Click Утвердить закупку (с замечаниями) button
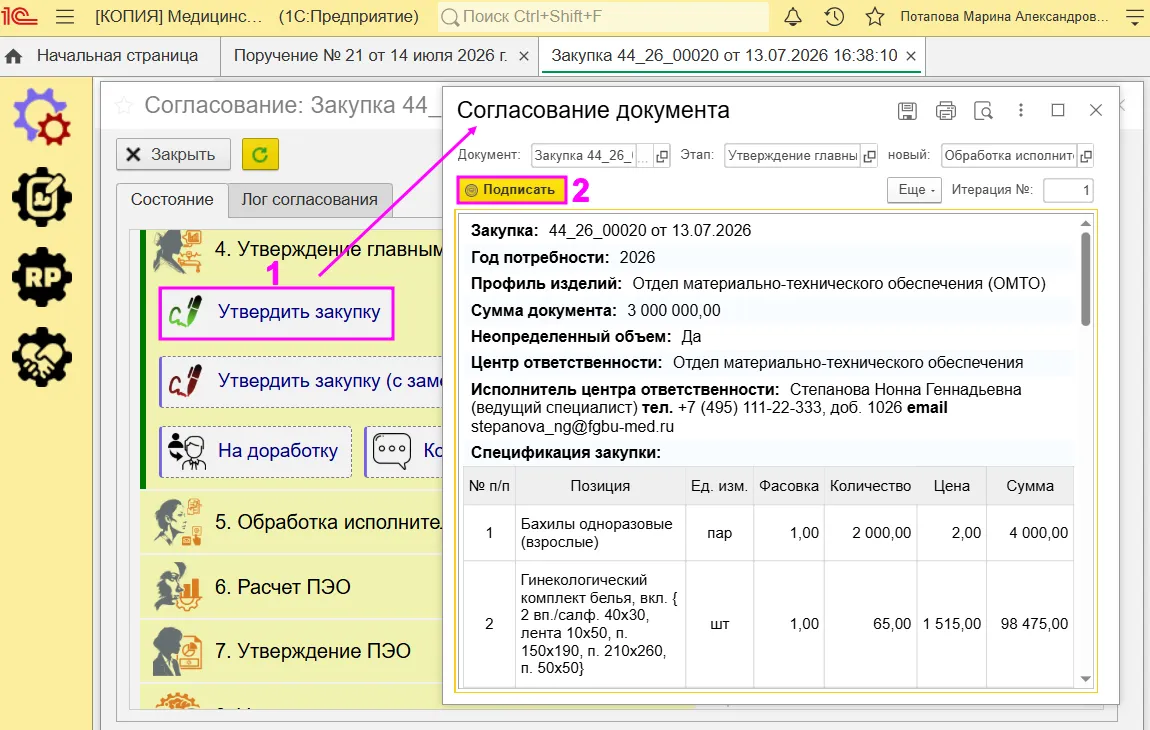The image size is (1150, 730). [301, 382]
